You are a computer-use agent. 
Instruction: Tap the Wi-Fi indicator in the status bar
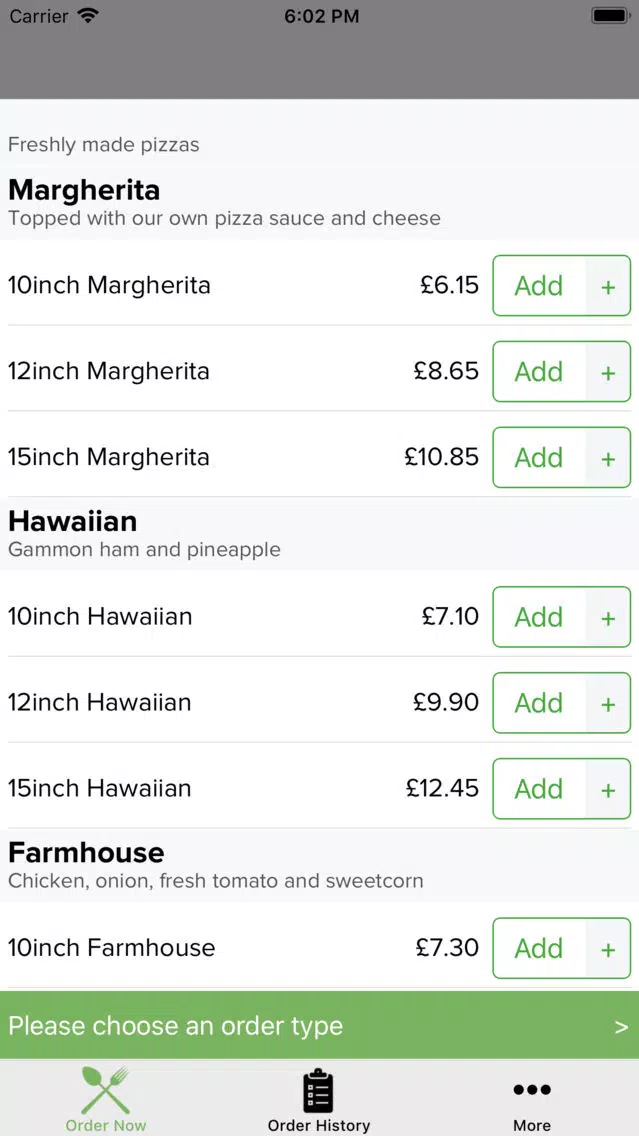click(x=88, y=16)
